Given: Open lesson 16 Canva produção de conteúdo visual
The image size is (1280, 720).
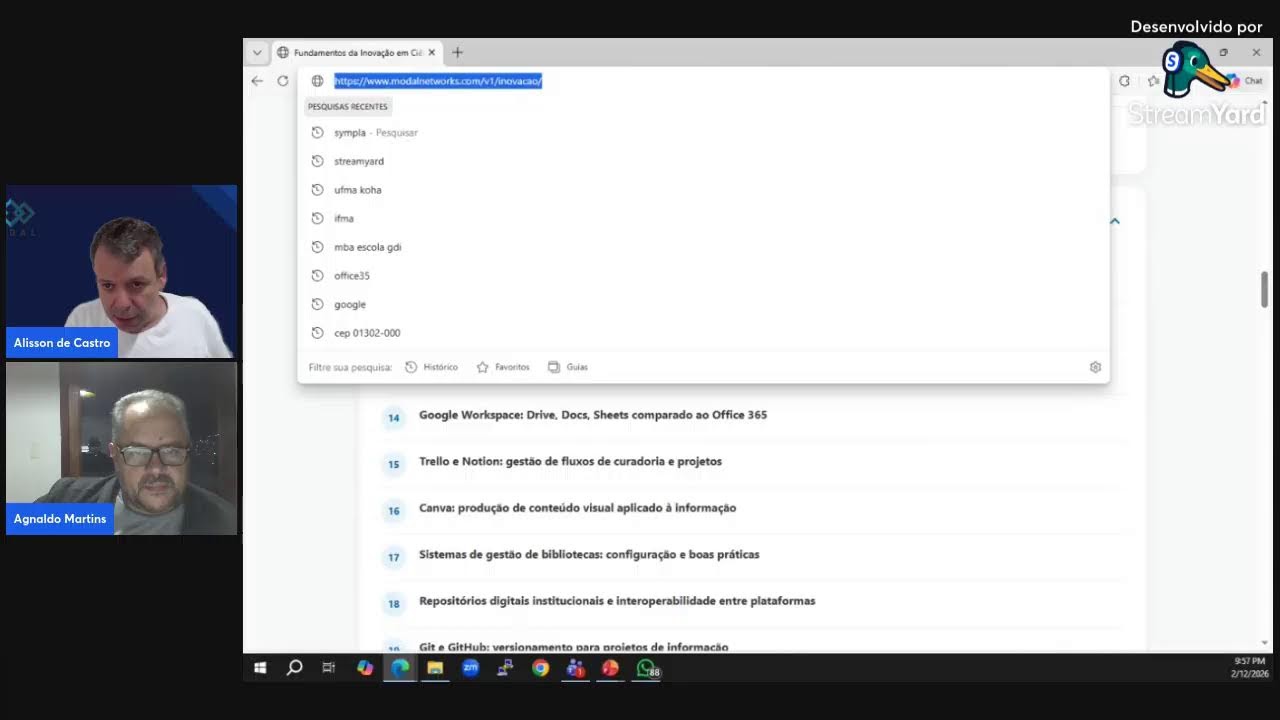Looking at the screenshot, I should pos(577,508).
